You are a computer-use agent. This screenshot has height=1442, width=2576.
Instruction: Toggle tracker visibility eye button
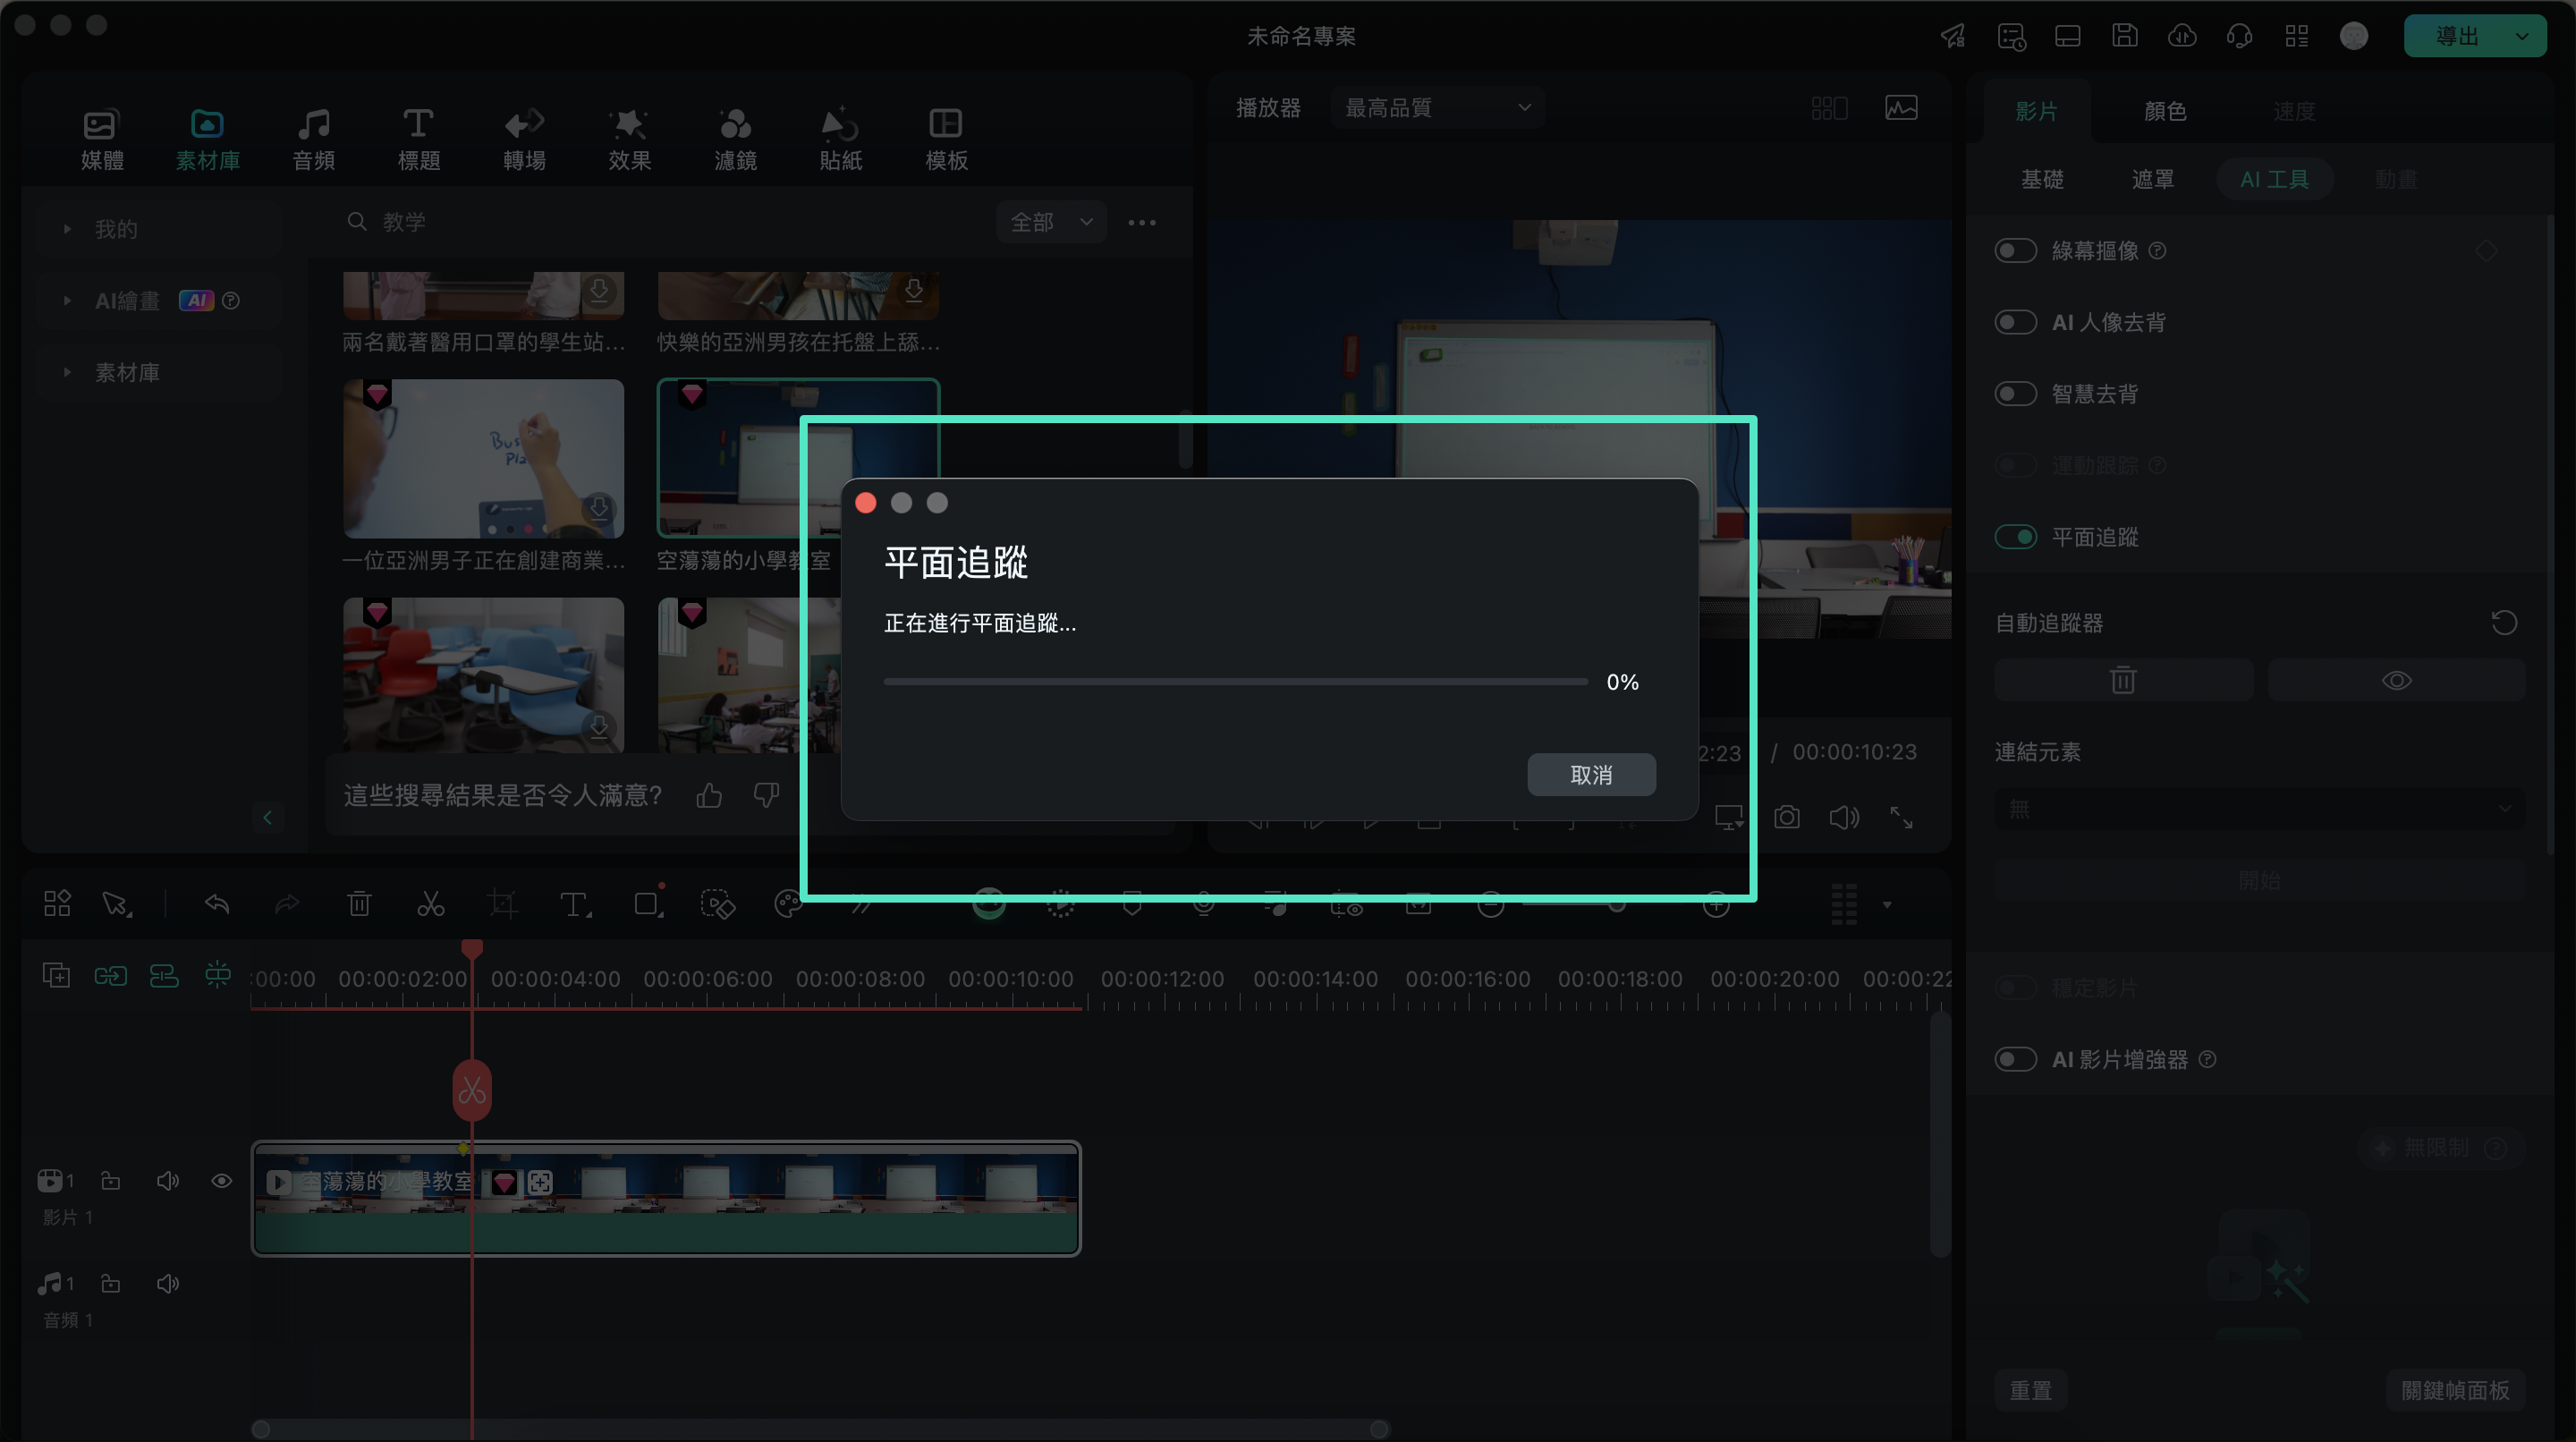coord(2396,680)
